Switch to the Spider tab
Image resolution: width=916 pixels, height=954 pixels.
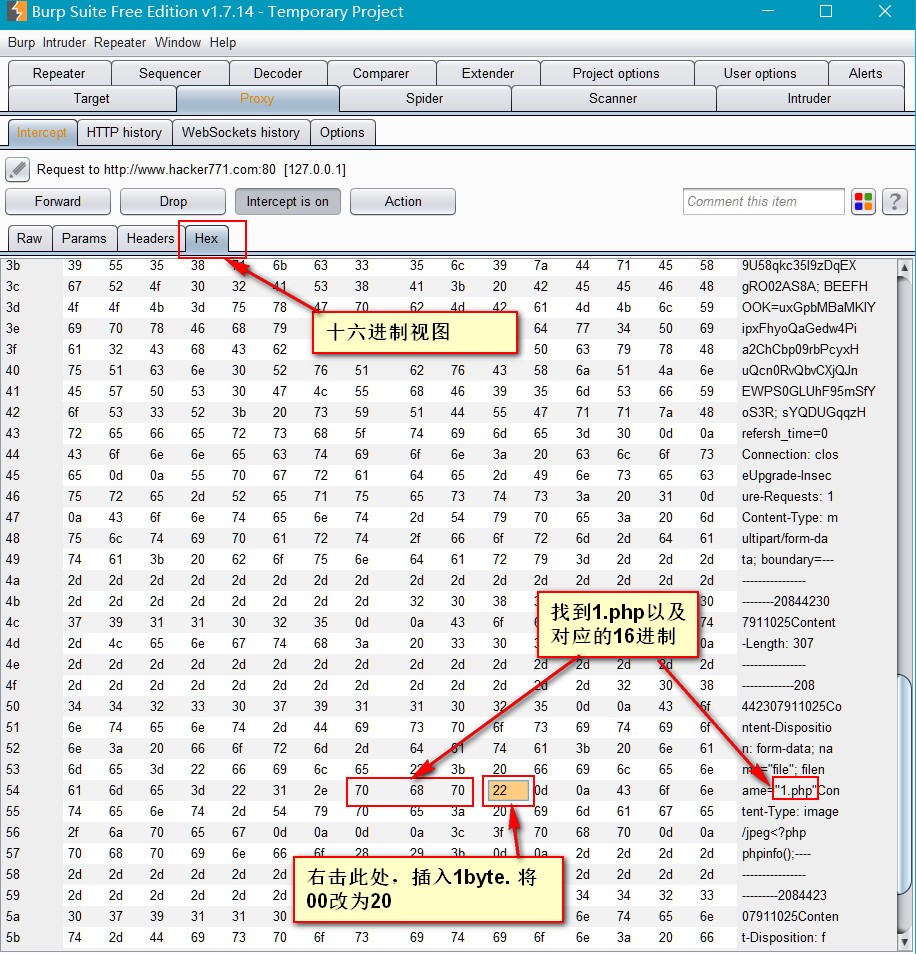pos(425,99)
